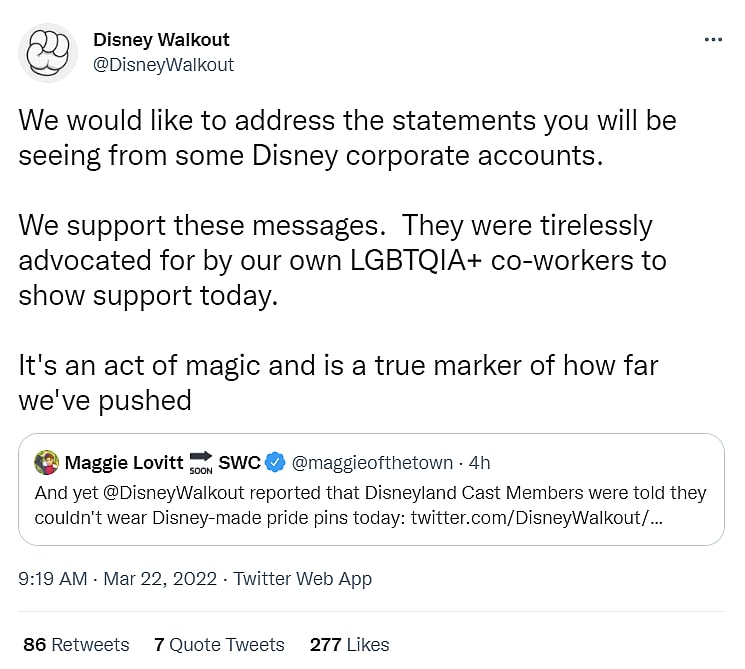Select the Maggie Lovitt name in quote
This screenshot has width=745, height=669.
(x=123, y=462)
